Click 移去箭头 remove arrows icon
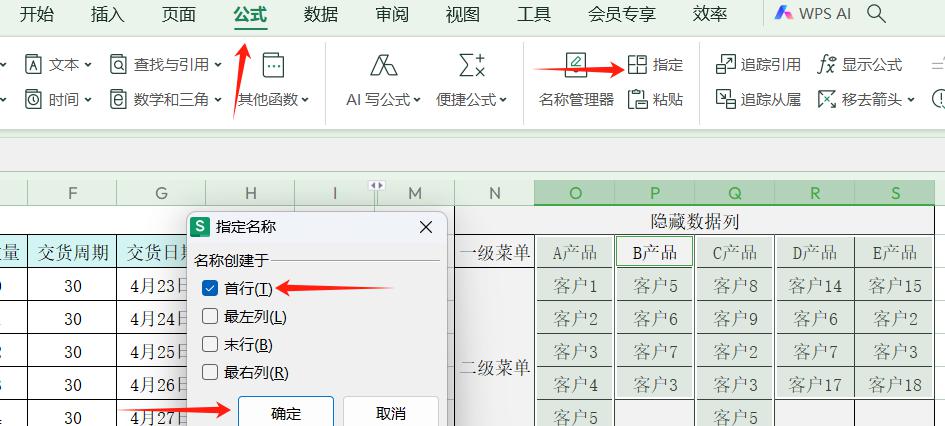The image size is (945, 426). (x=827, y=99)
